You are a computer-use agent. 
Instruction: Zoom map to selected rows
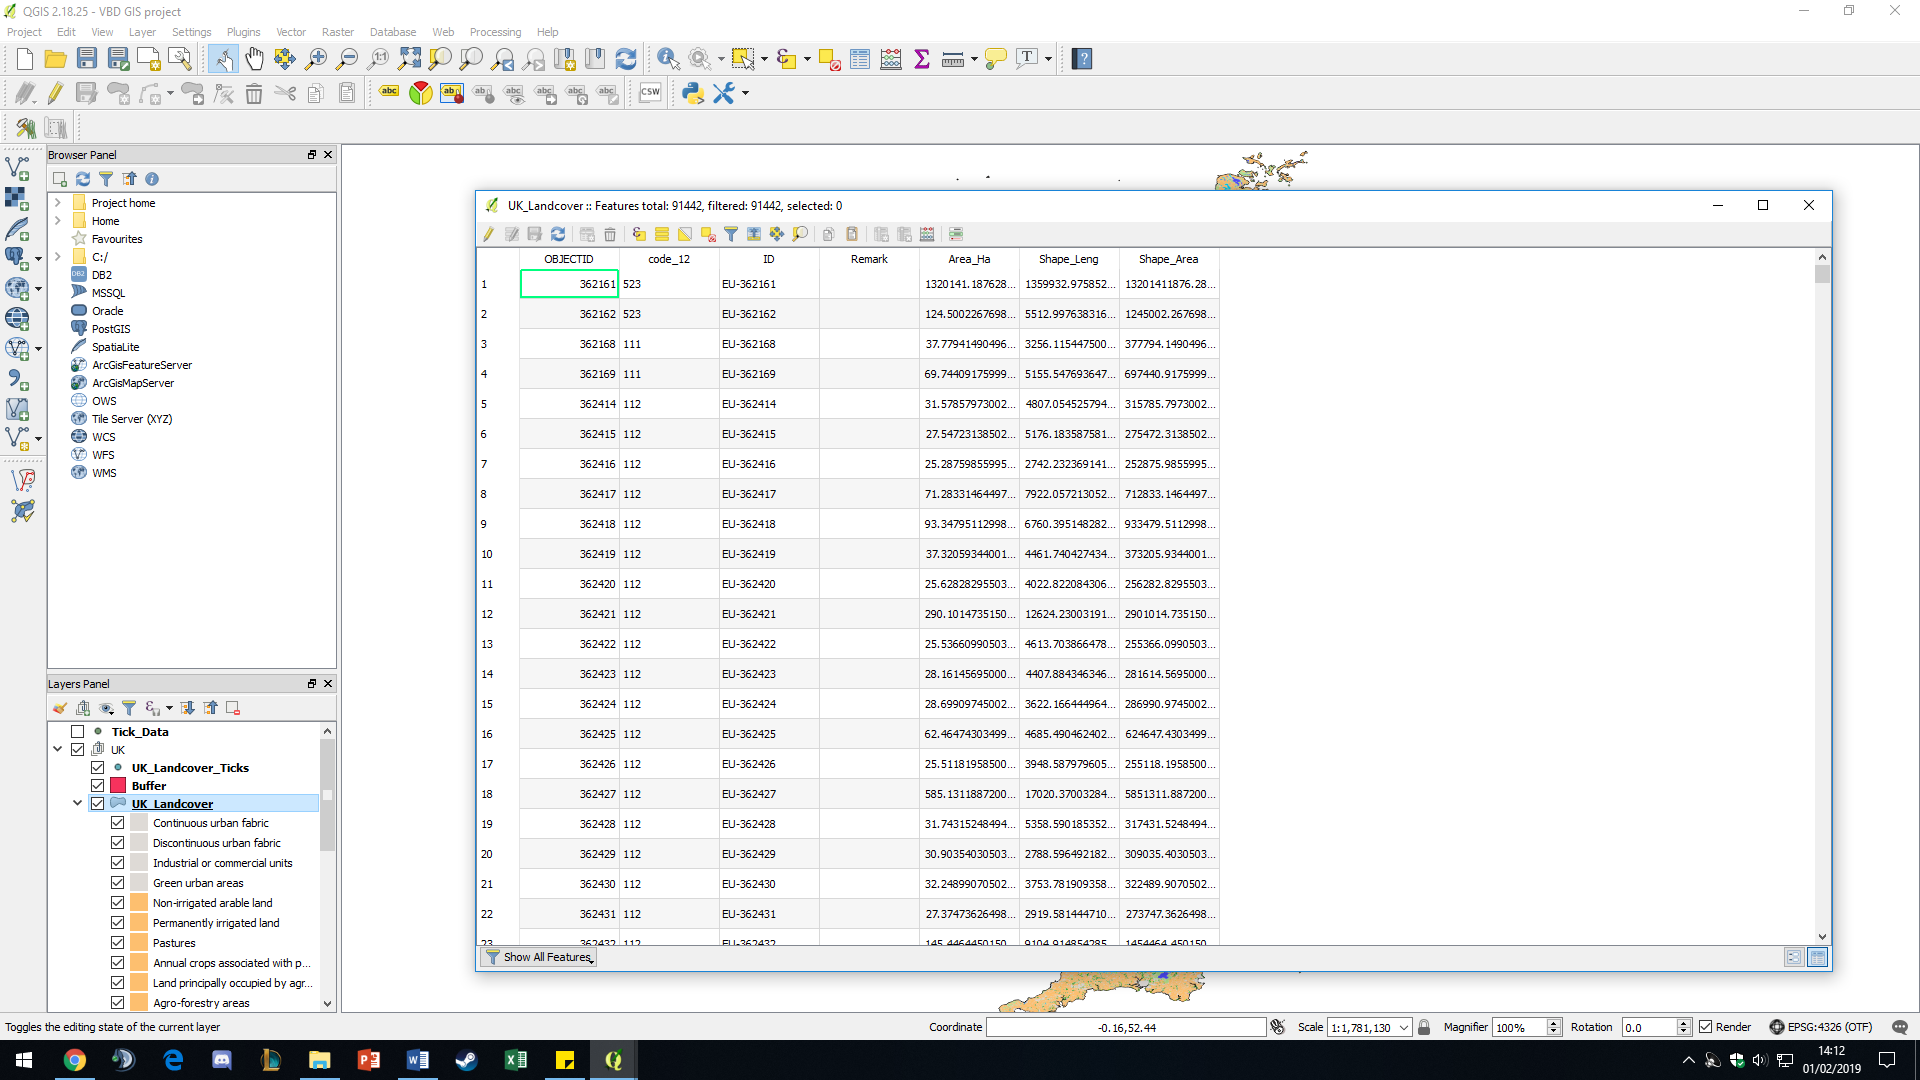pos(800,234)
